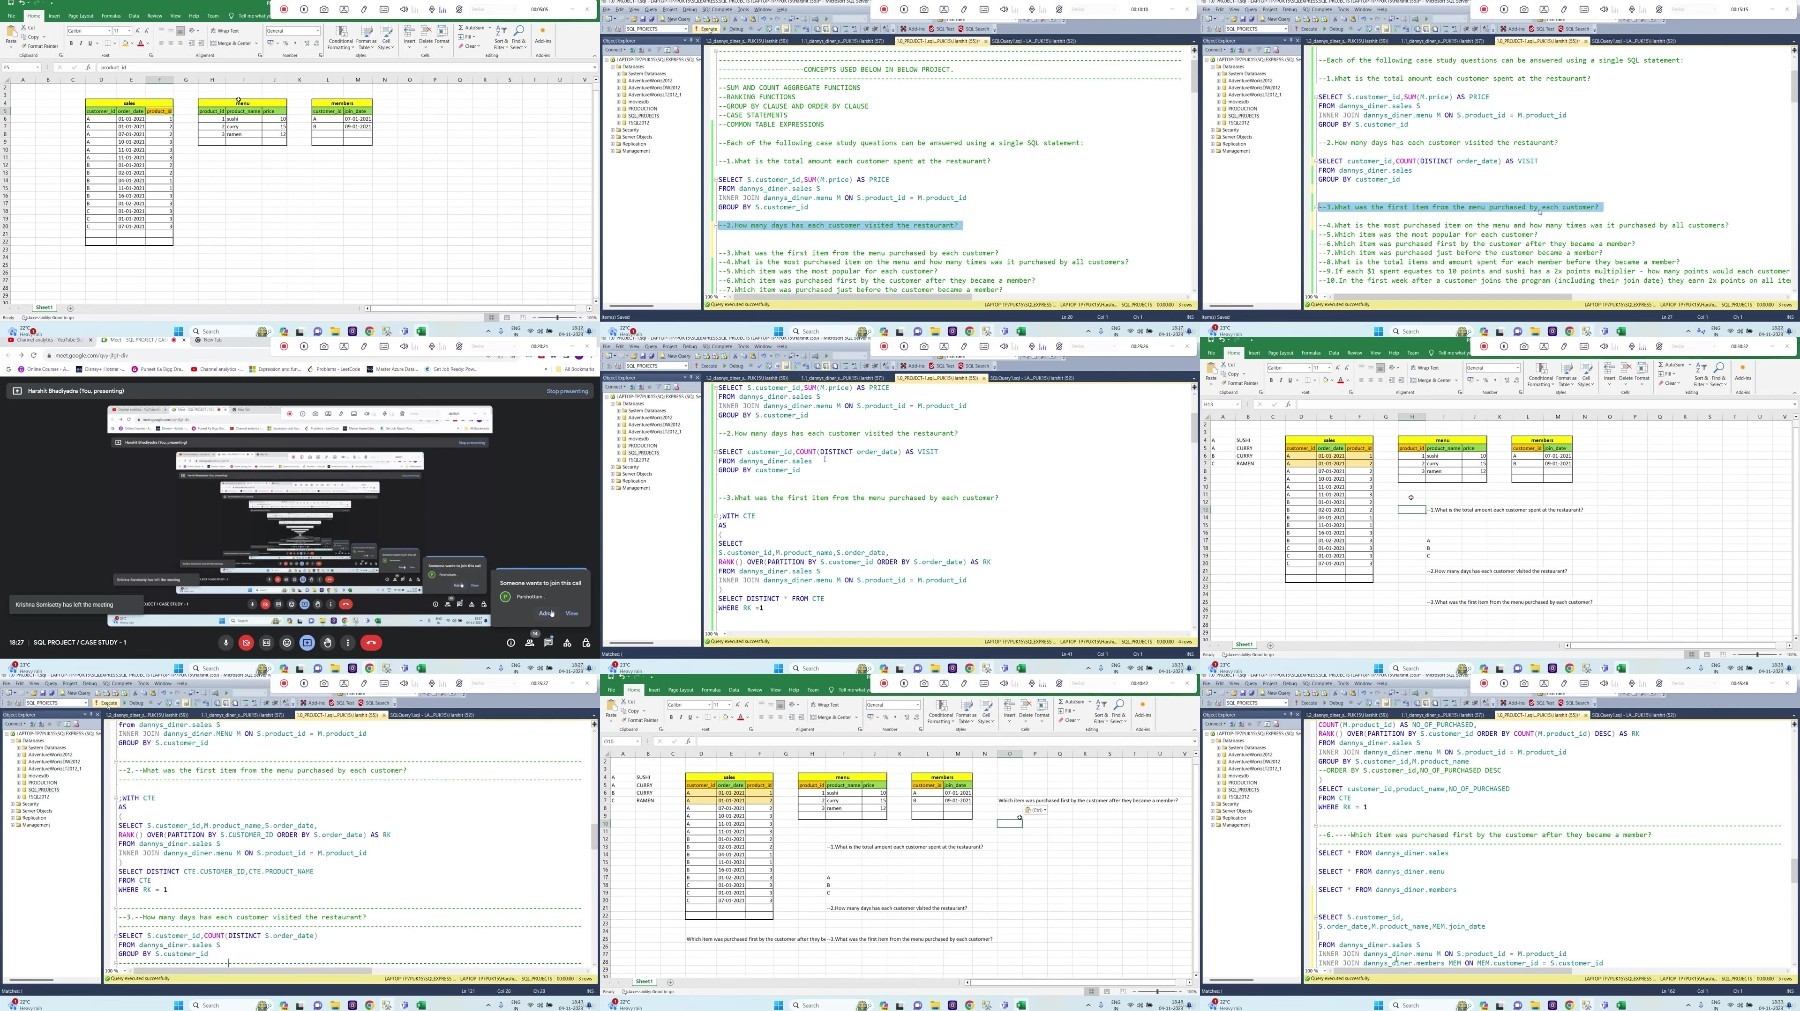This screenshot has width=1800, height=1011.
Task: Click the Stop presenting link
Action: (567, 391)
